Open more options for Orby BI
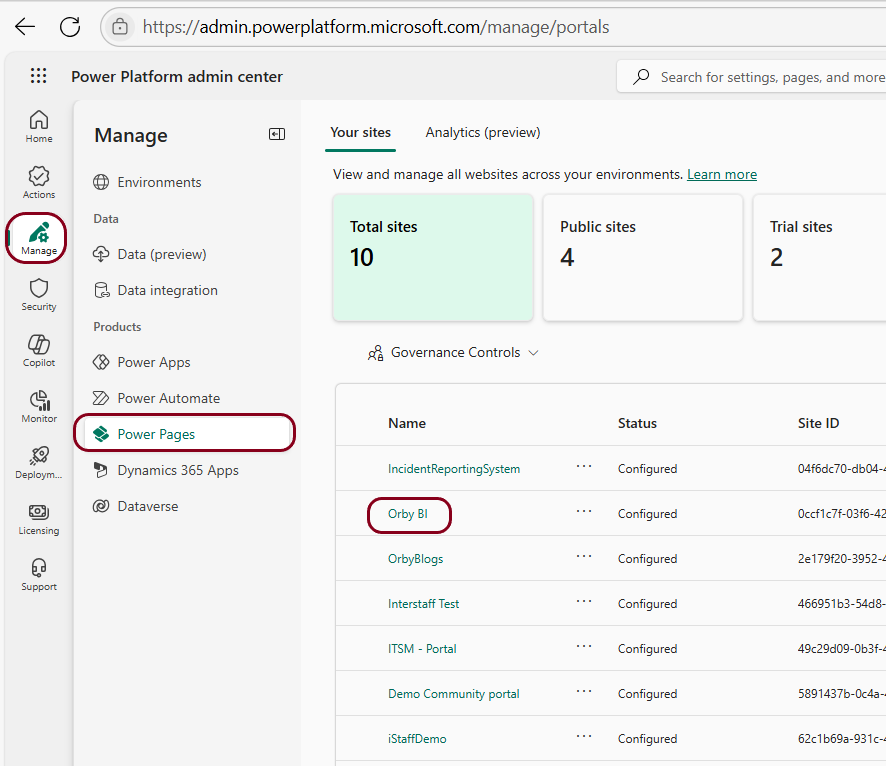The width and height of the screenshot is (886, 766). point(584,512)
